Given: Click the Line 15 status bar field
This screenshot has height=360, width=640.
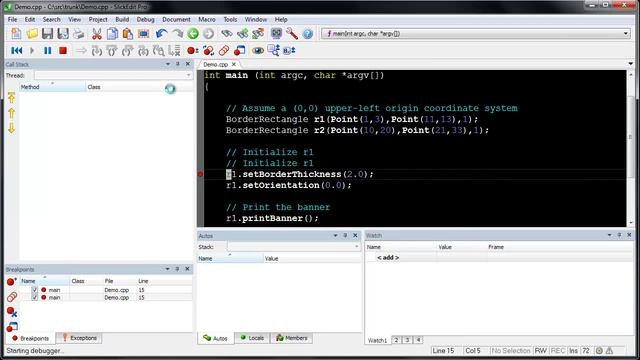Looking at the screenshot, I should coord(443,351).
